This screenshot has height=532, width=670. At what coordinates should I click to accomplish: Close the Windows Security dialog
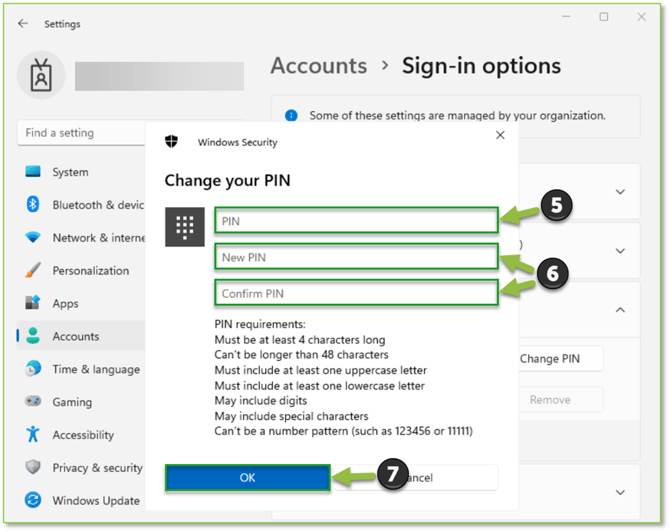[500, 135]
